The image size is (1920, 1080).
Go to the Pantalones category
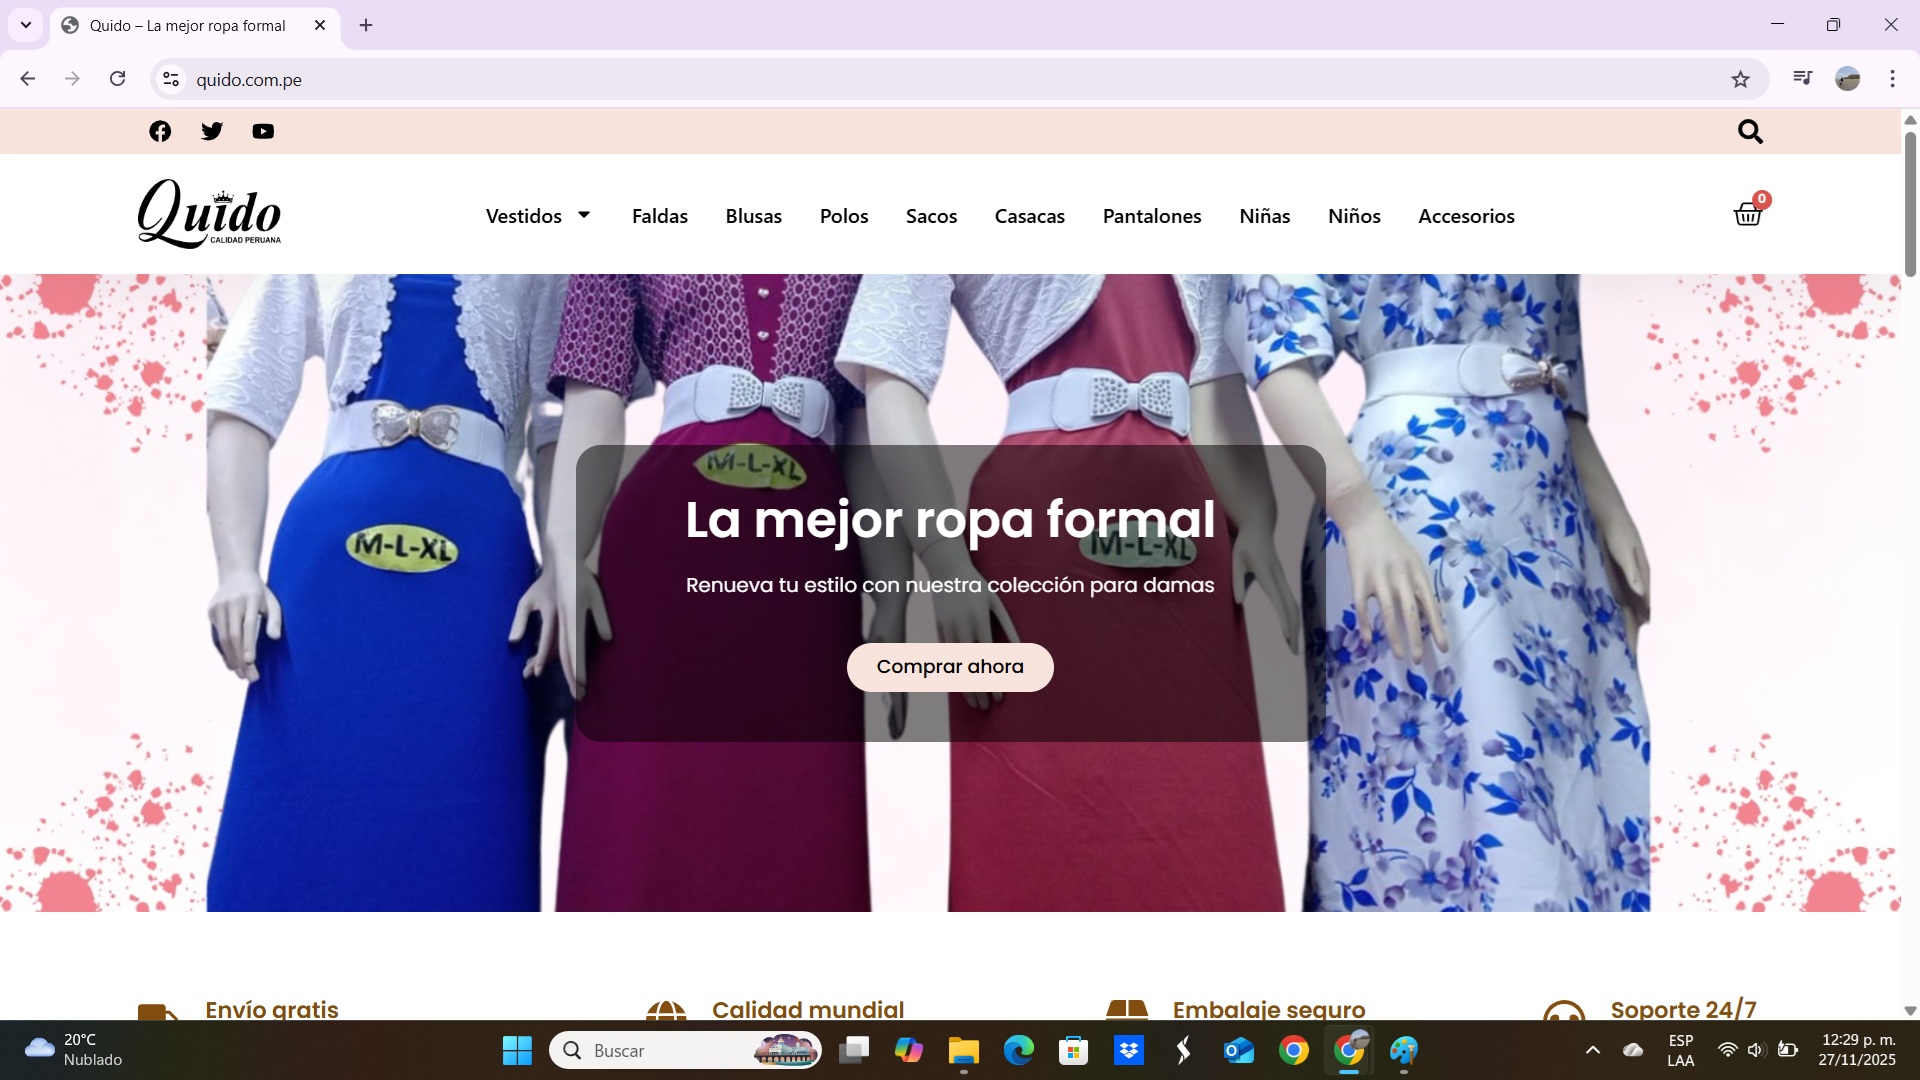[1151, 216]
